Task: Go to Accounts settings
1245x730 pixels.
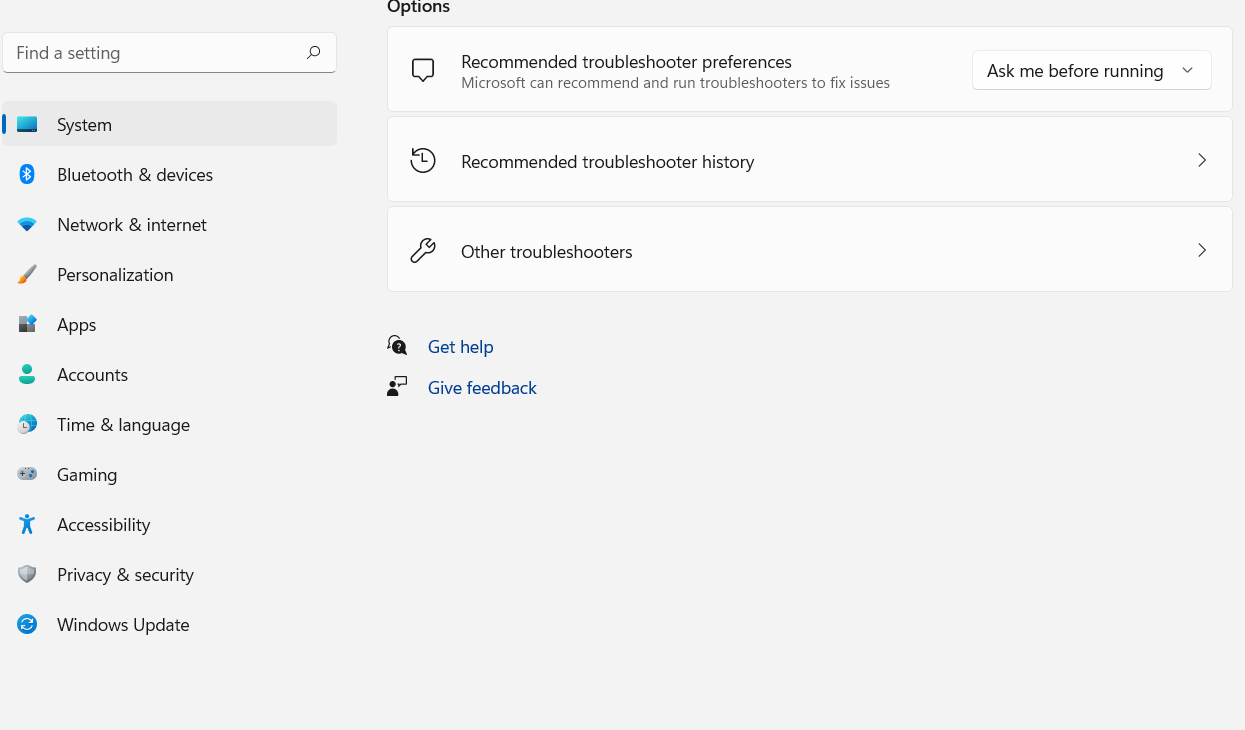Action: [x=92, y=375]
